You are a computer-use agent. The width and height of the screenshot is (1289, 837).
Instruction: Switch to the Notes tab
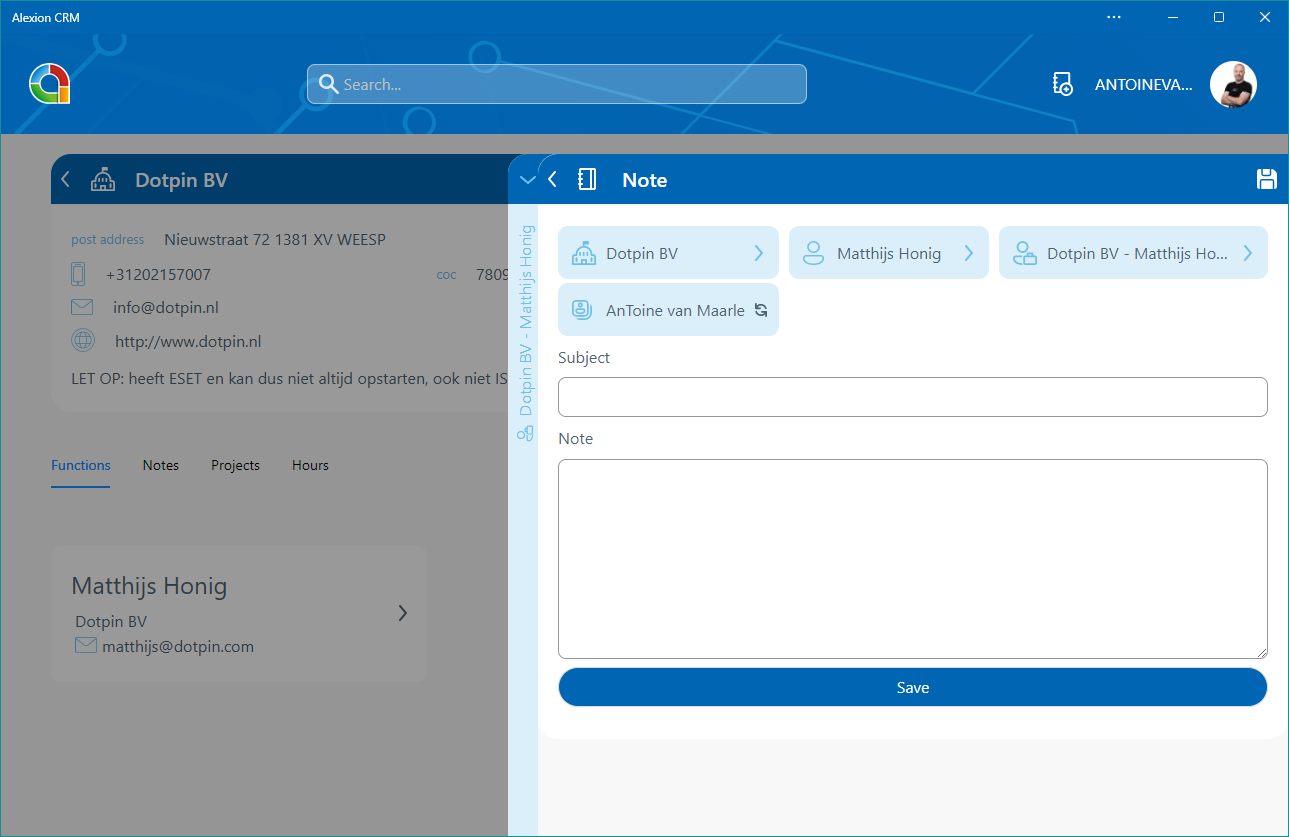click(x=161, y=465)
